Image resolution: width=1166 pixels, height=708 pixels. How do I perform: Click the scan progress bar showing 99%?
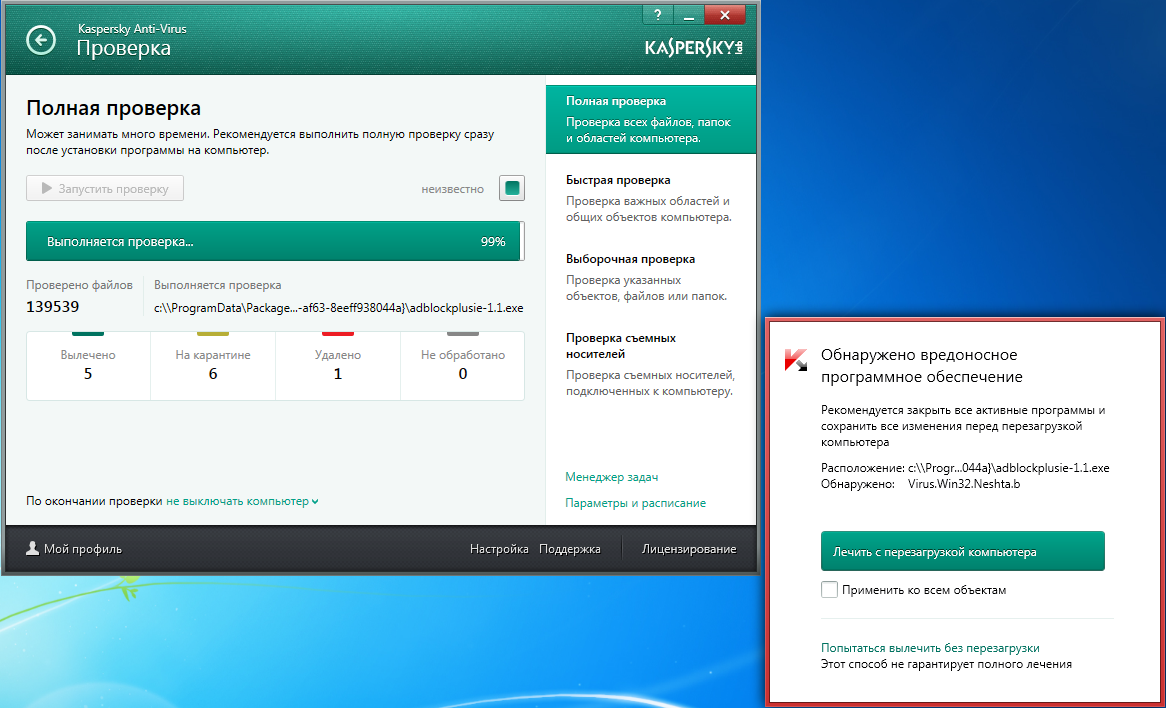(x=275, y=241)
